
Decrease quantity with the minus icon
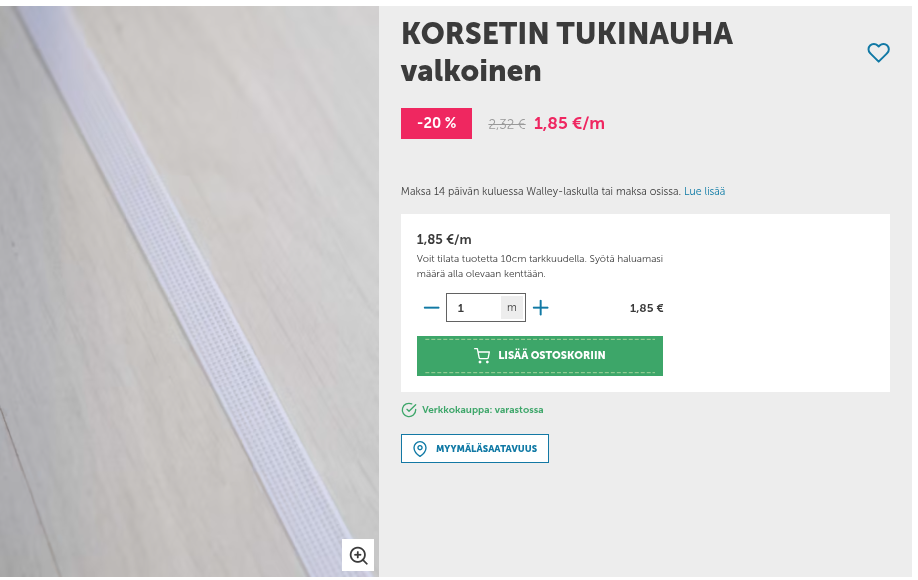click(431, 308)
